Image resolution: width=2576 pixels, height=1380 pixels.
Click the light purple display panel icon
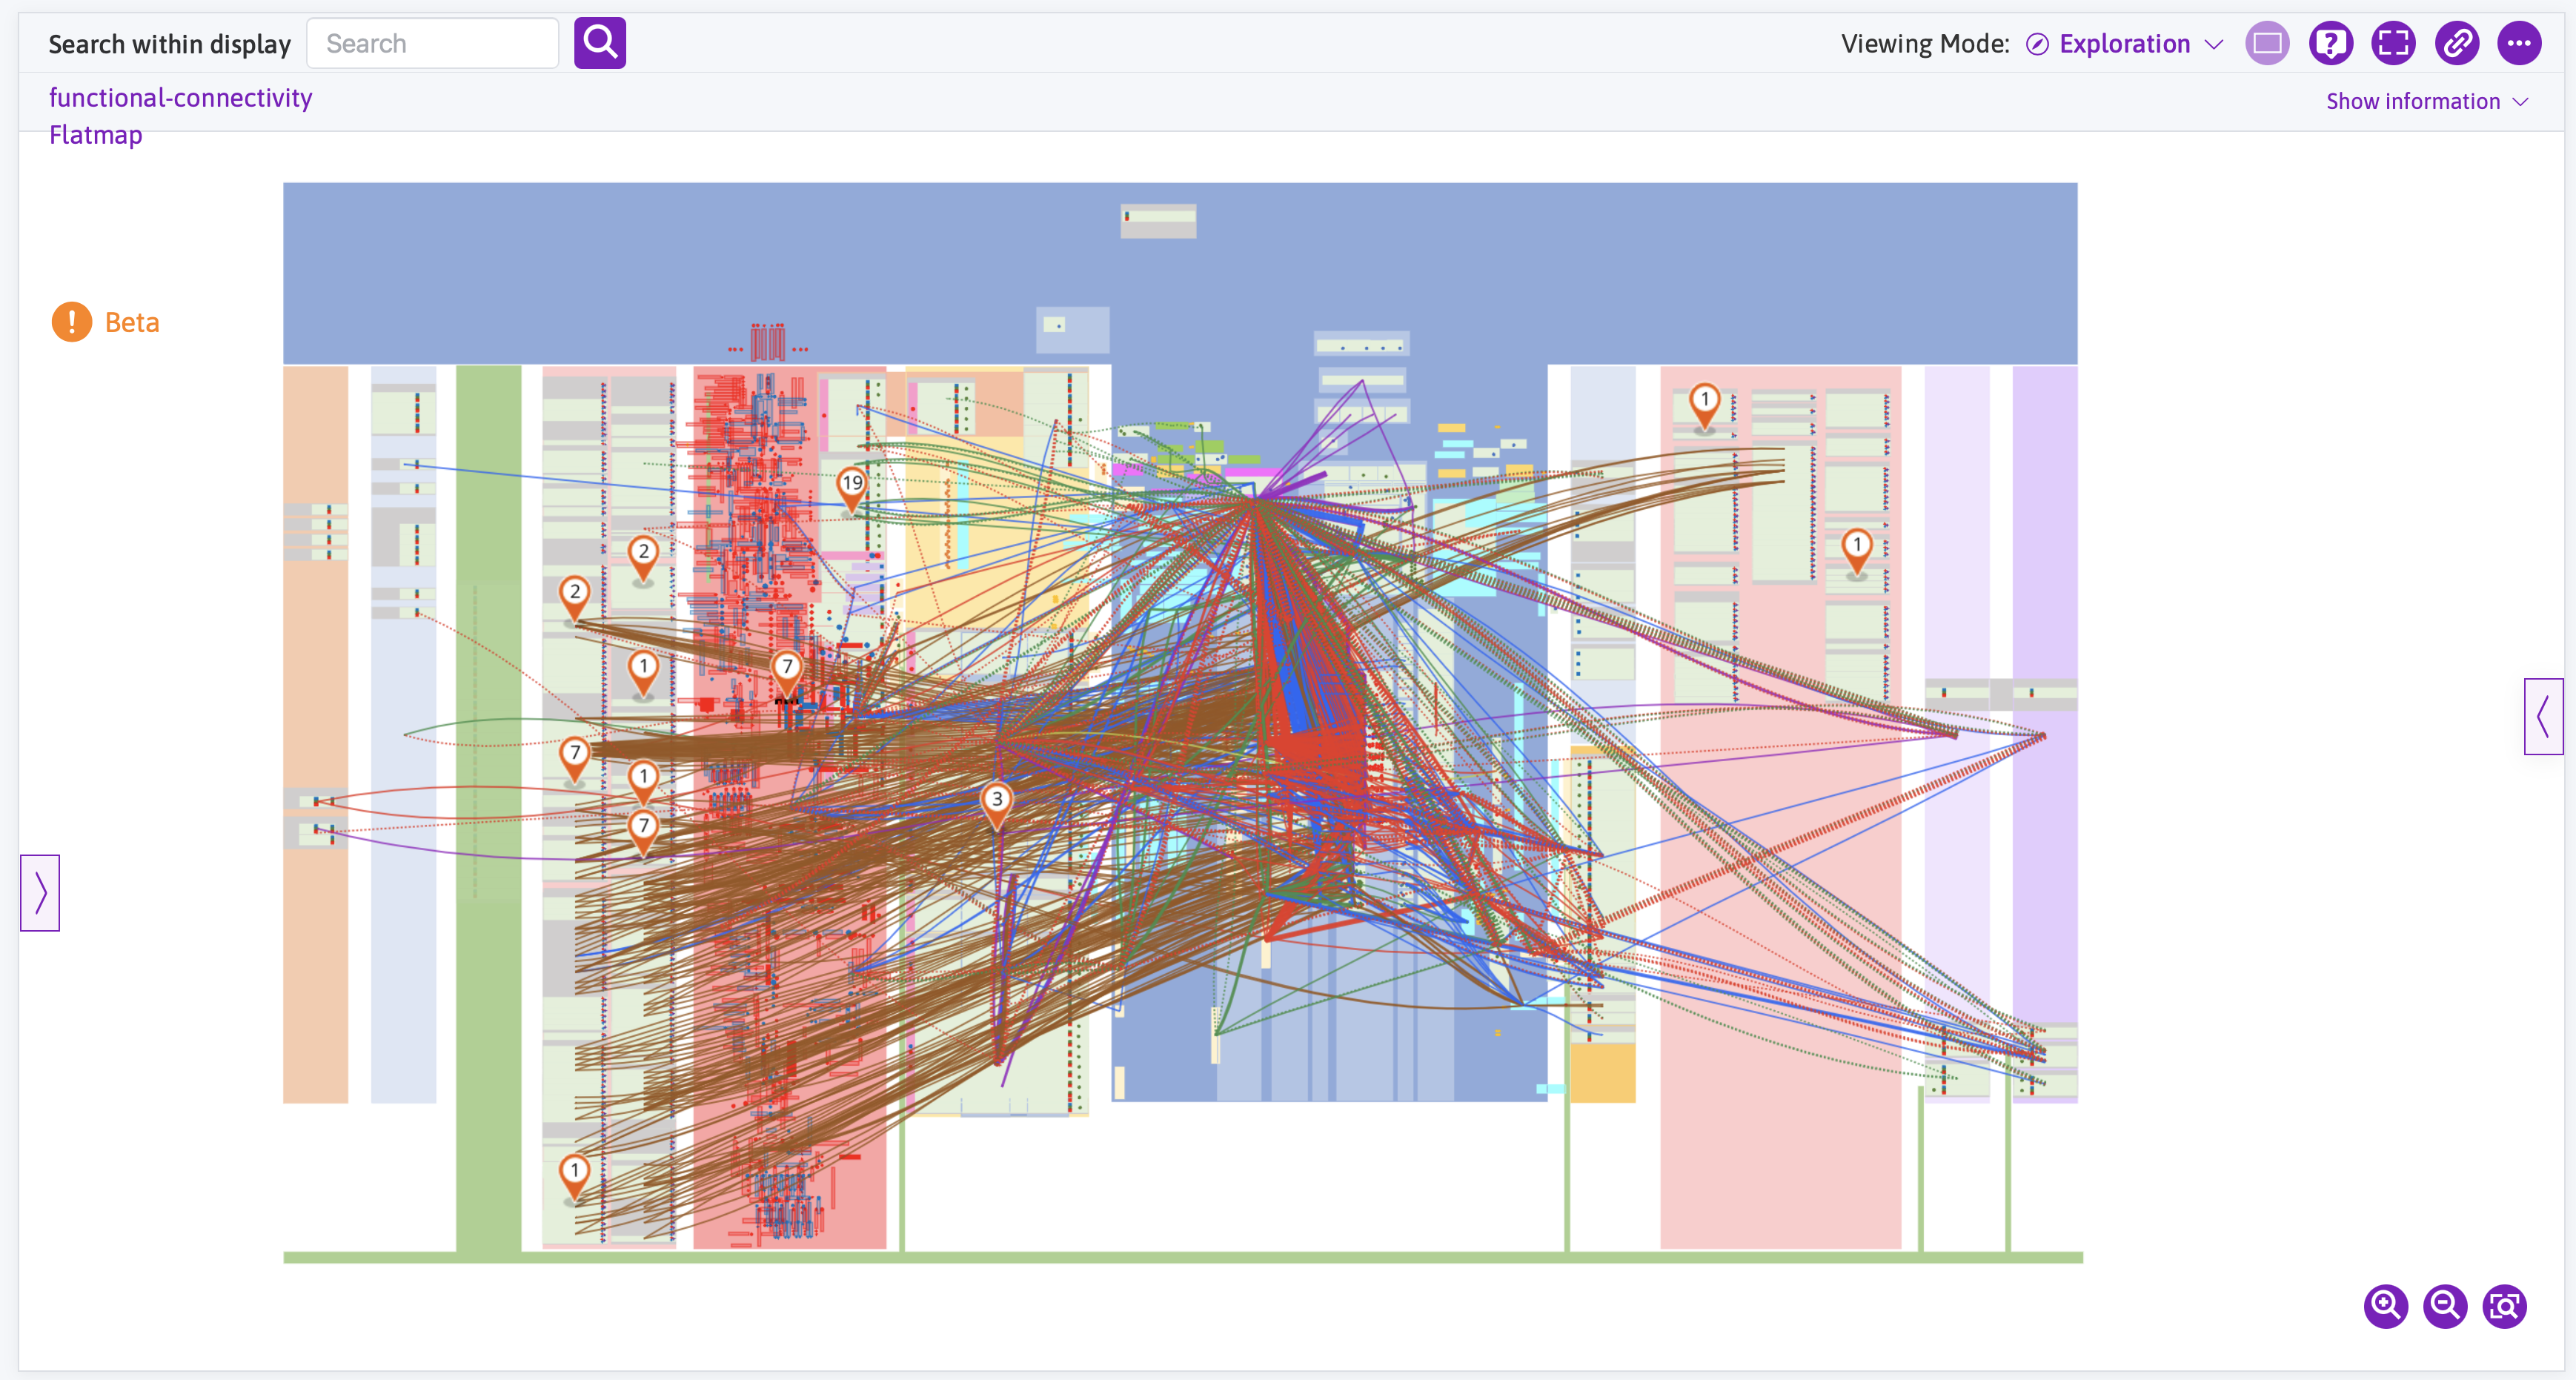pos(2267,43)
